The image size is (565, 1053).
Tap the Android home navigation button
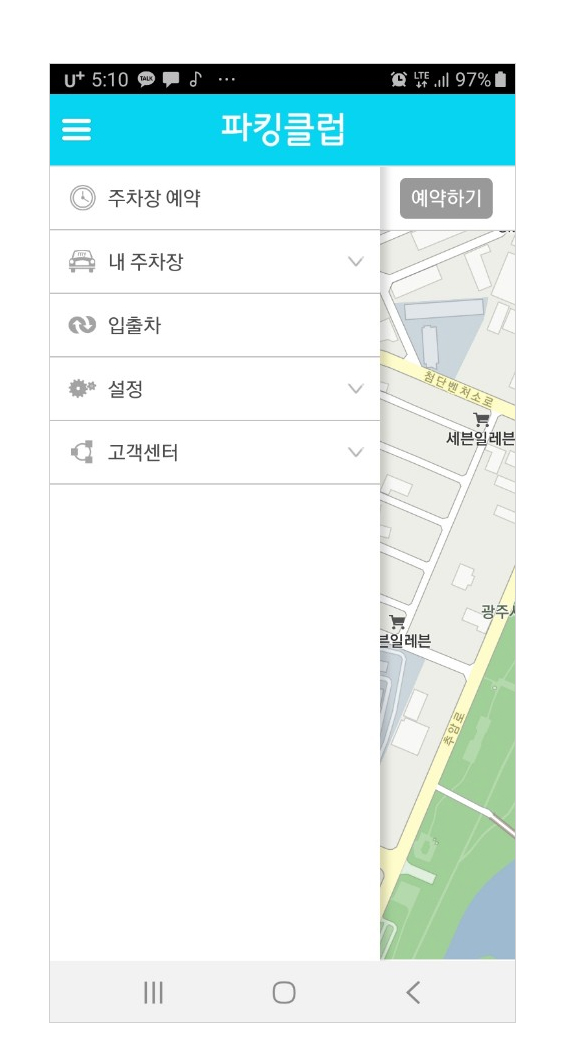coord(284,992)
